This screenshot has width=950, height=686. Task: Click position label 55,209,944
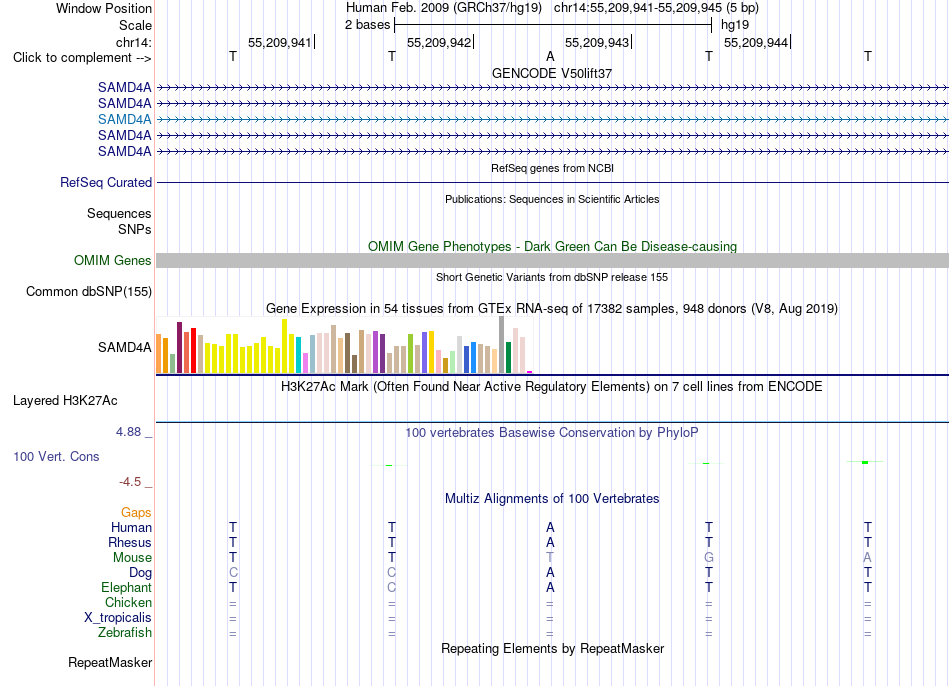coord(756,42)
